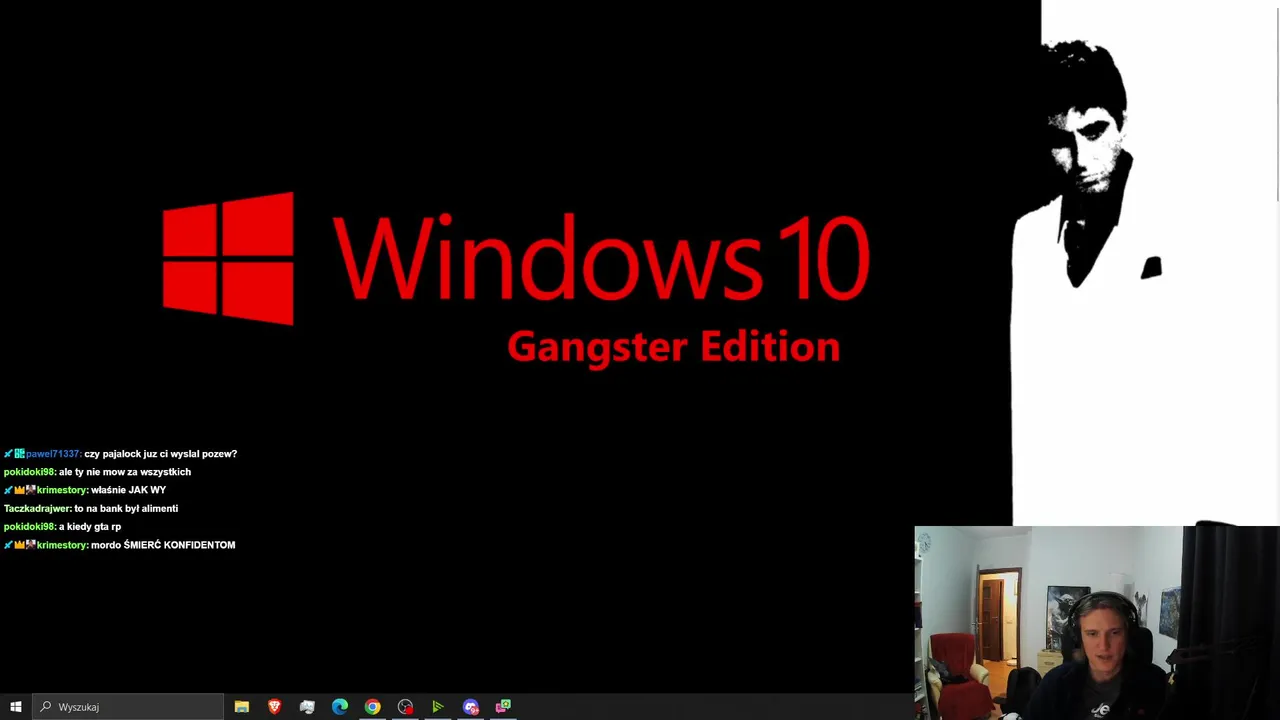Image resolution: width=1280 pixels, height=720 pixels.
Task: Click krimestory's 'właśnie JAK WY' message
Action: [x=128, y=490]
